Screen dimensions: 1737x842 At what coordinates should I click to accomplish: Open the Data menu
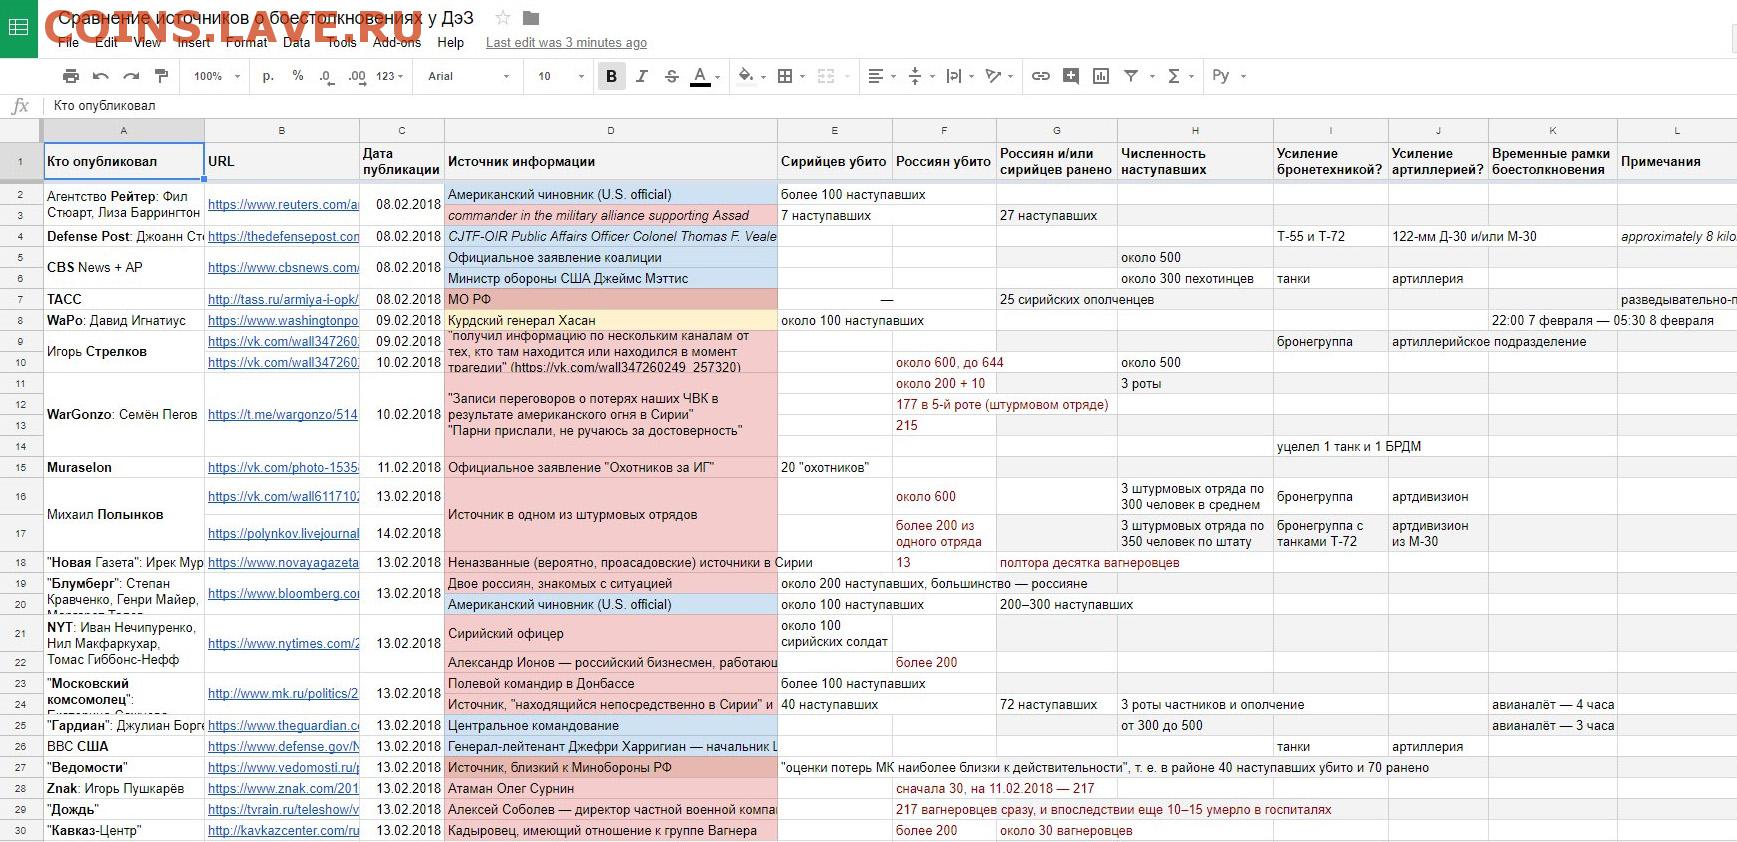(297, 43)
